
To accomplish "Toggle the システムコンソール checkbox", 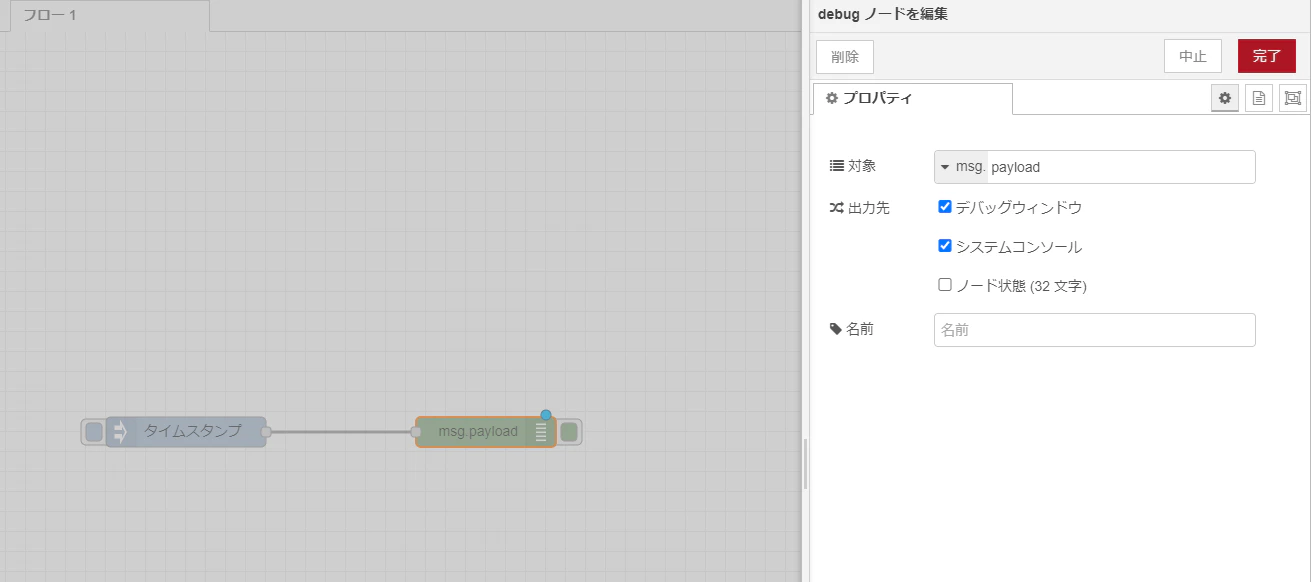I will (x=945, y=246).
